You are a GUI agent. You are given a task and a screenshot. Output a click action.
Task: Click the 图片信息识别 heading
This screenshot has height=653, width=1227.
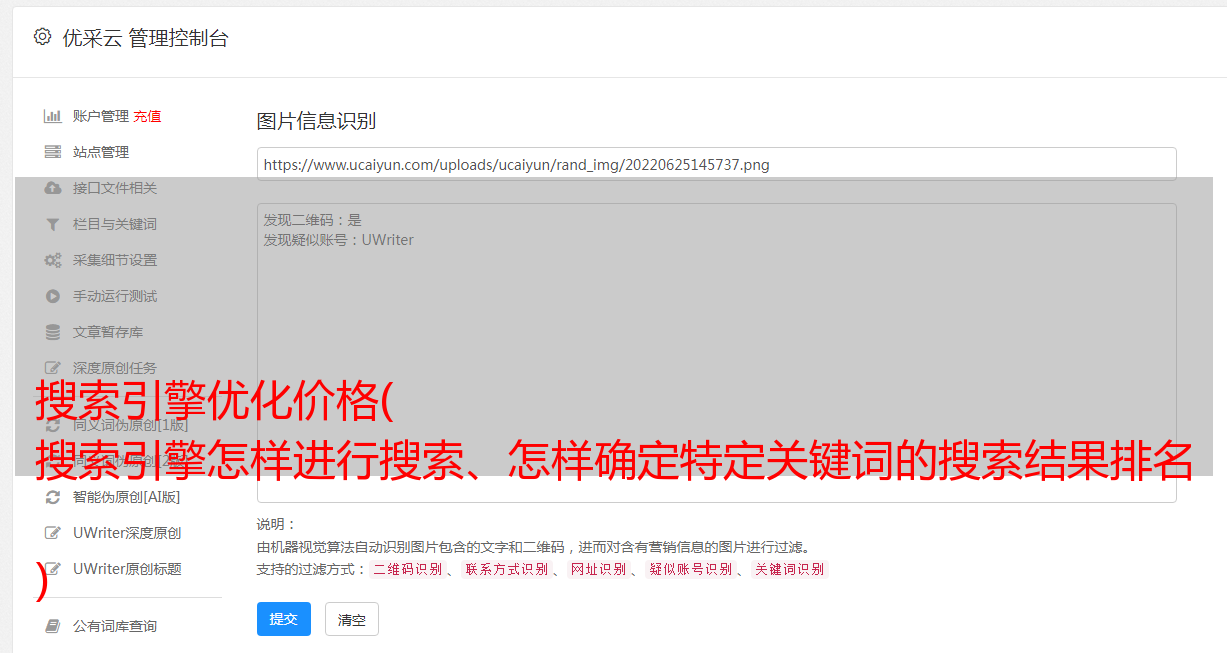click(x=316, y=121)
